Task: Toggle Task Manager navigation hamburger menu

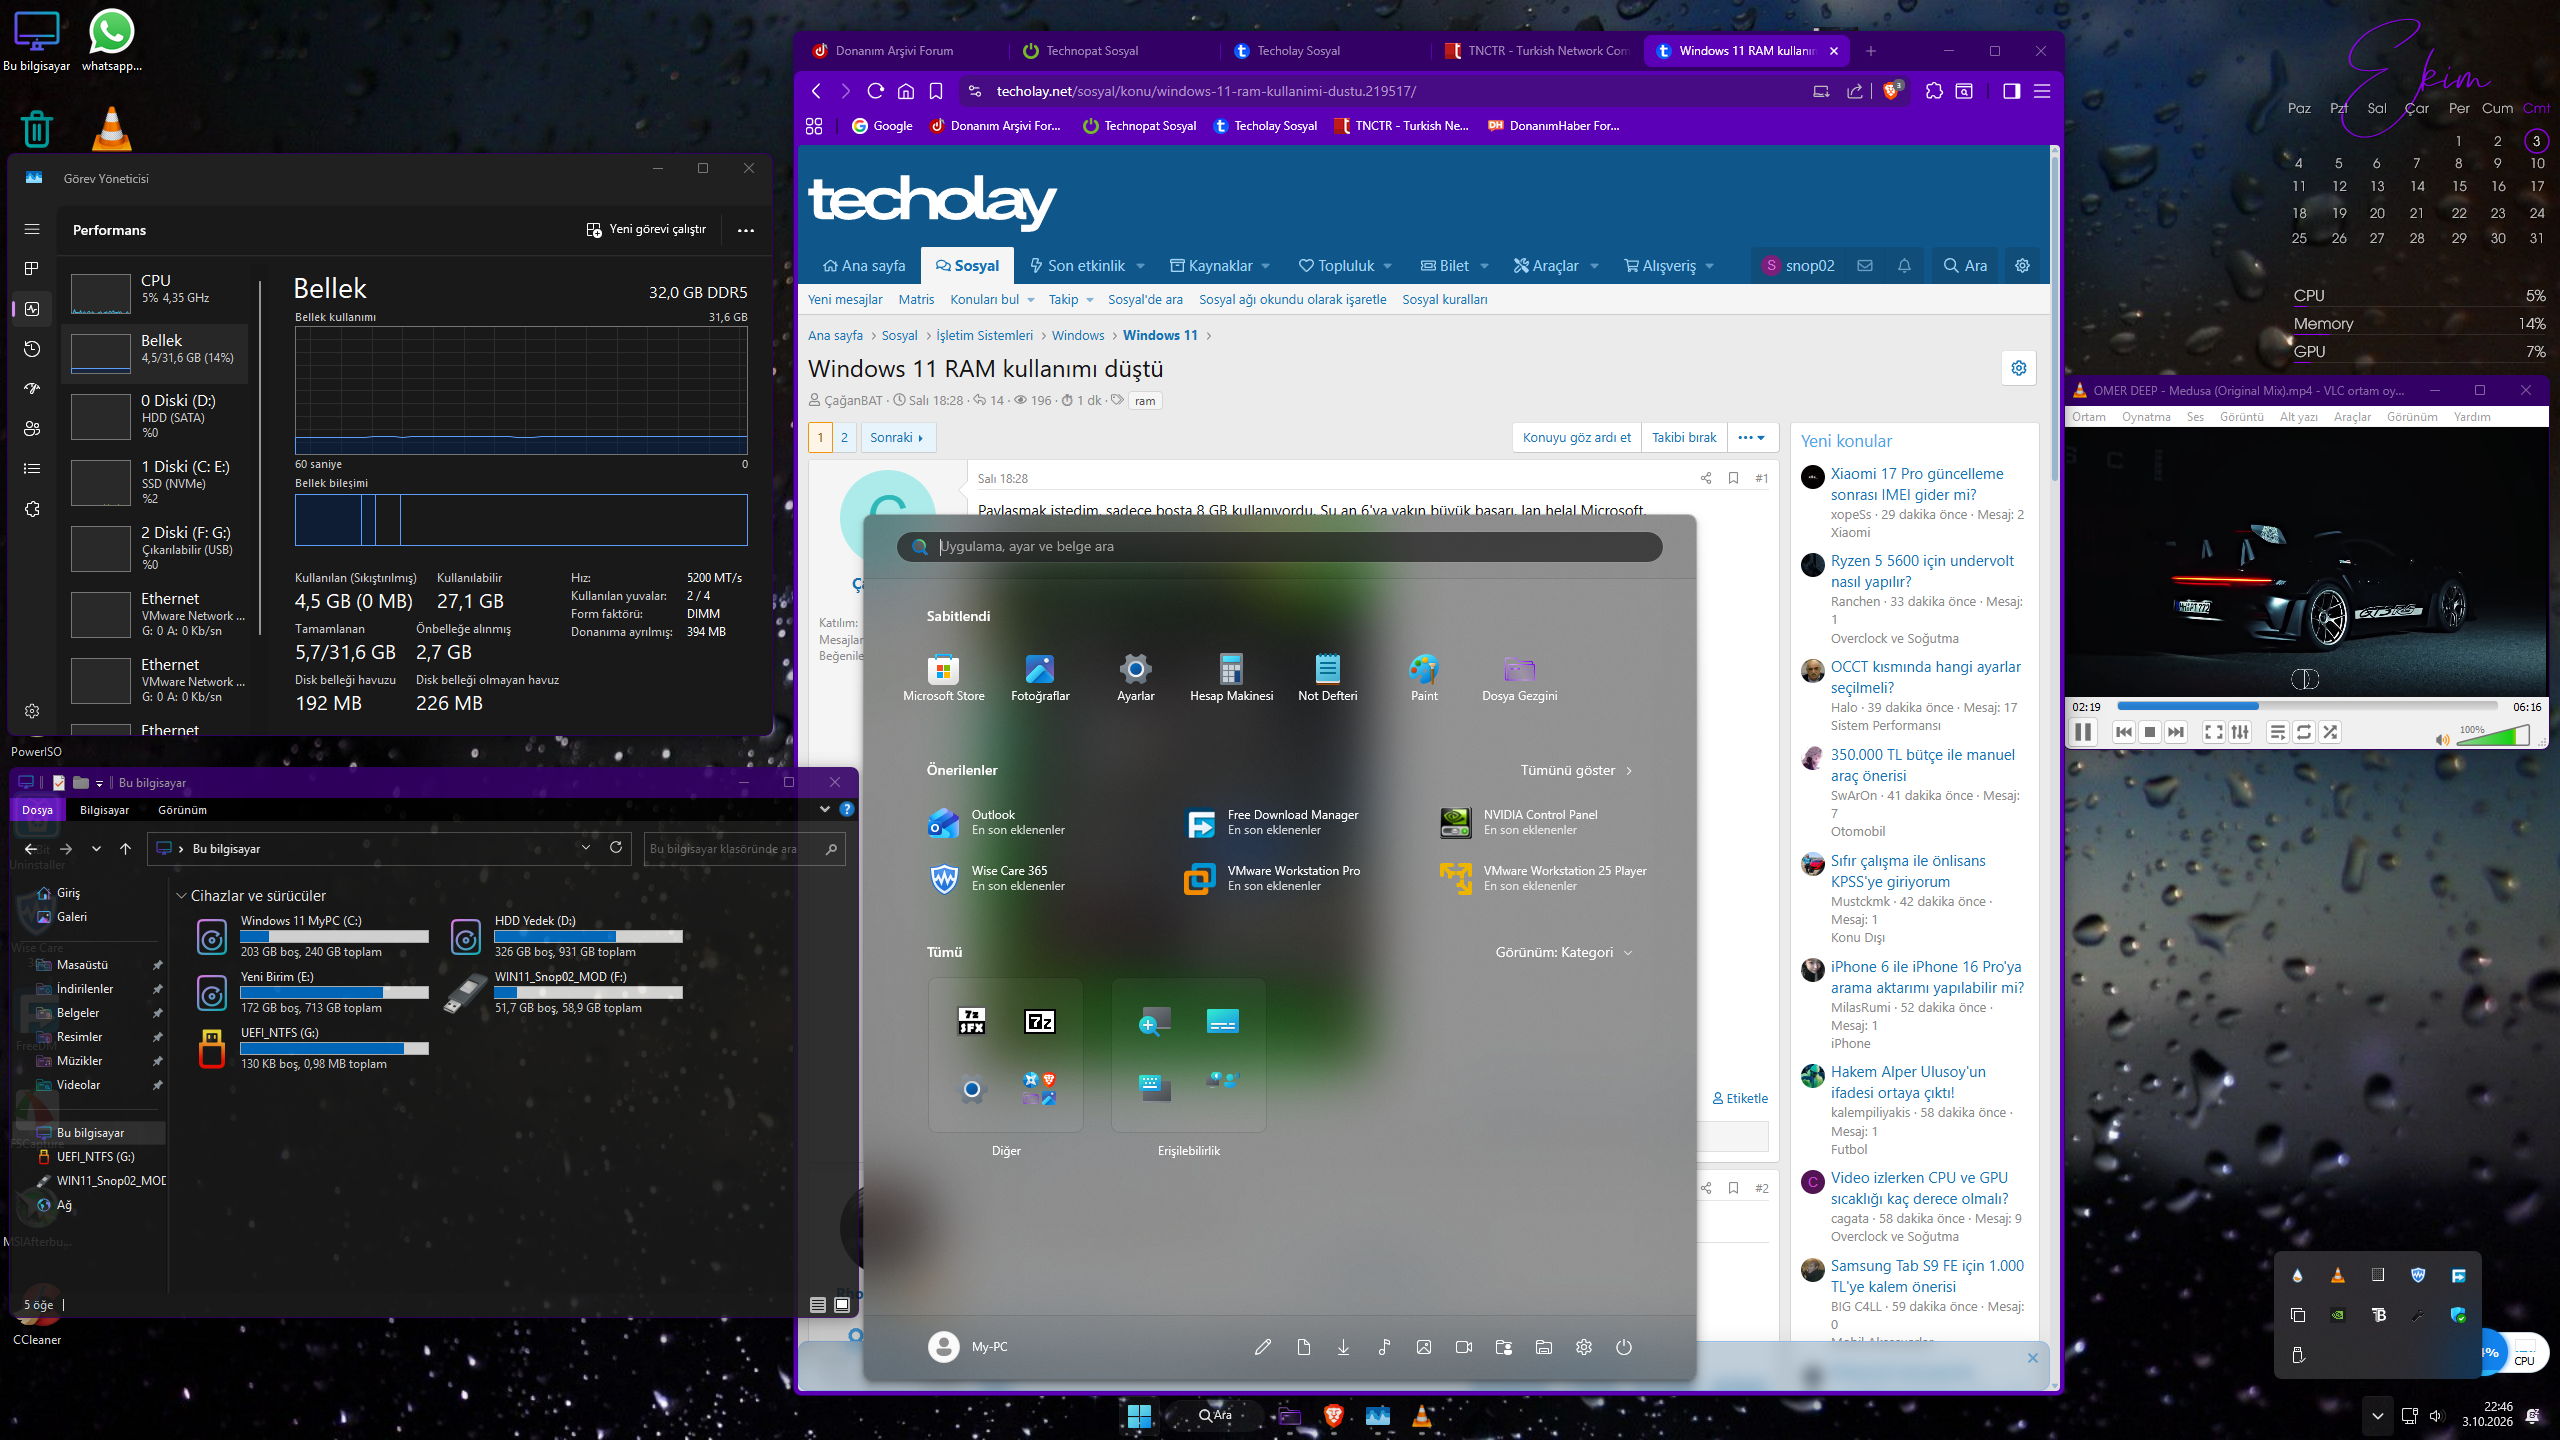Action: pyautogui.click(x=32, y=229)
